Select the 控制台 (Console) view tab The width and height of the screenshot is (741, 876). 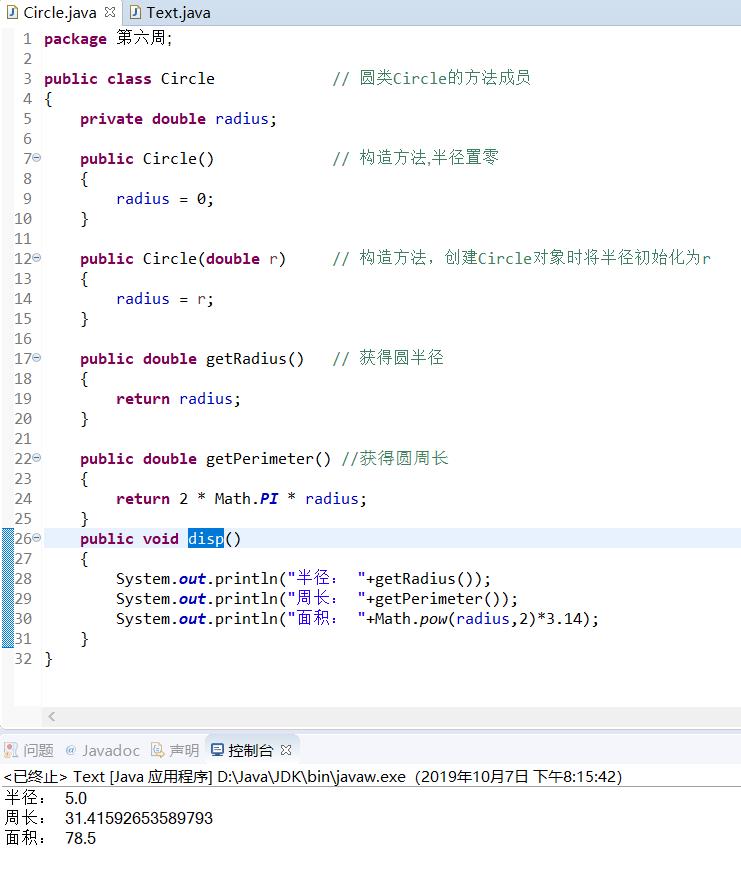250,750
